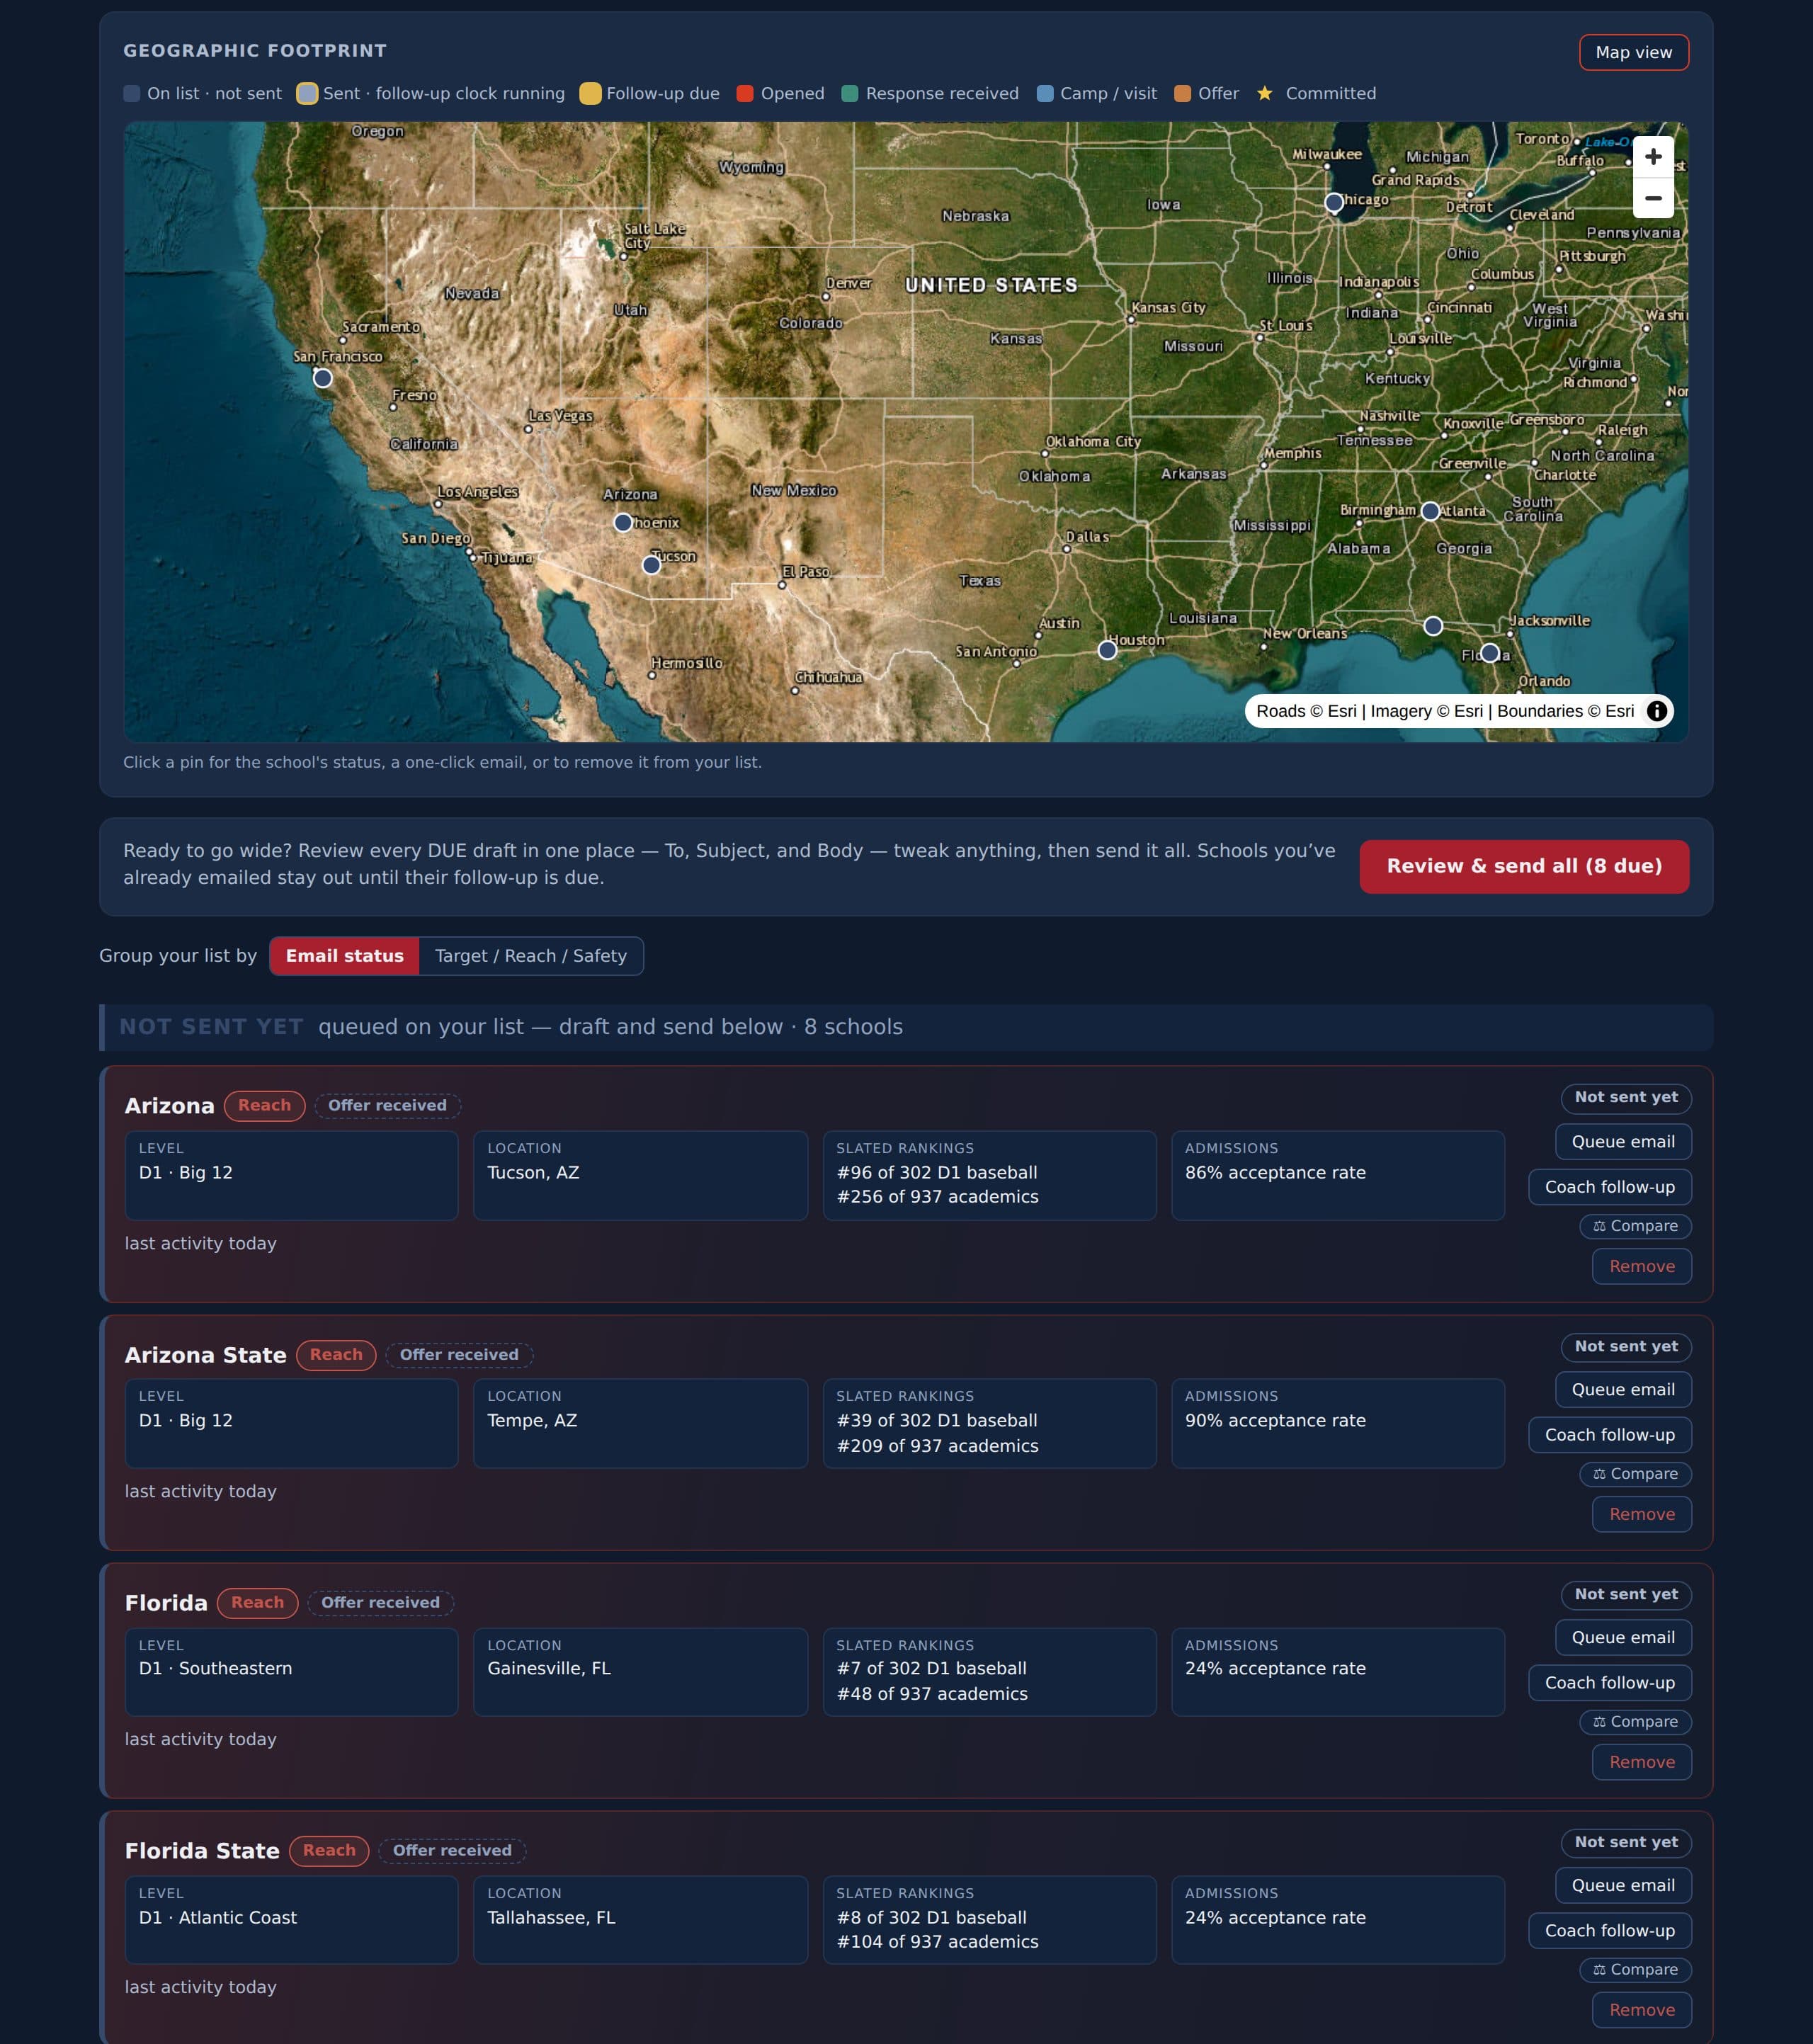Click the Arizona Reach tag

[264, 1105]
